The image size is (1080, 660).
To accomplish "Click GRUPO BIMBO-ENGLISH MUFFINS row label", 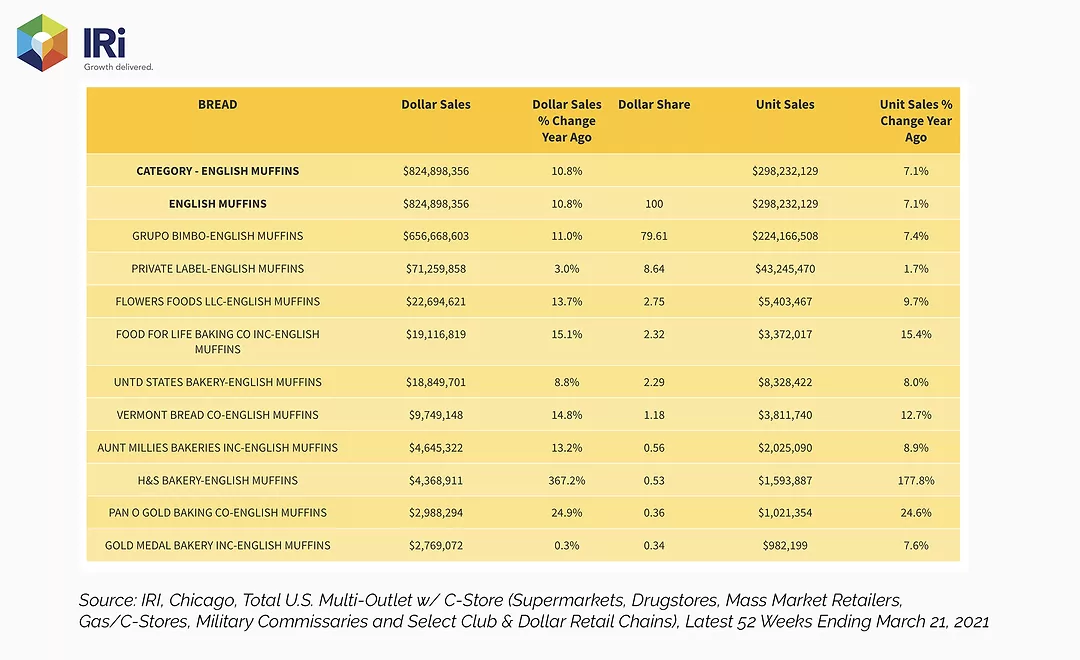I will [218, 236].
